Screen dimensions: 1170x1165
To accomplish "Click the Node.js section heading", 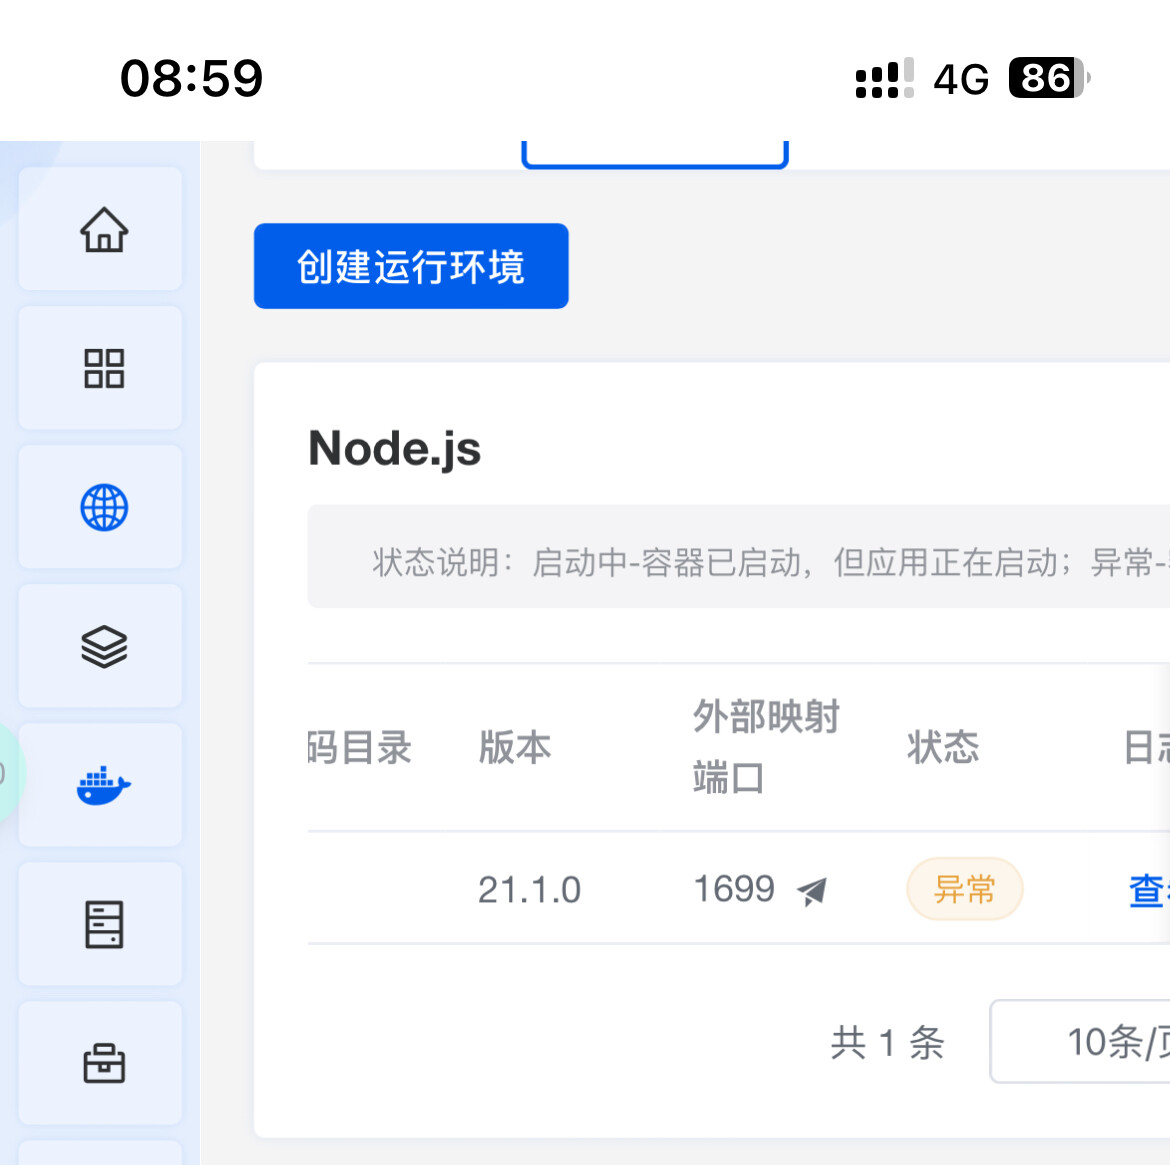I will coord(395,449).
